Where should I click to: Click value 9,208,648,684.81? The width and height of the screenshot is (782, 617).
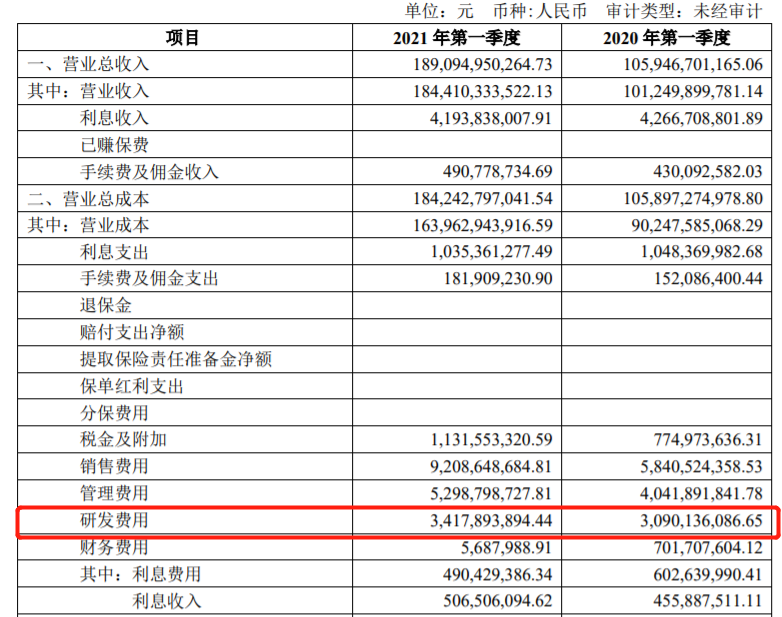pos(491,466)
